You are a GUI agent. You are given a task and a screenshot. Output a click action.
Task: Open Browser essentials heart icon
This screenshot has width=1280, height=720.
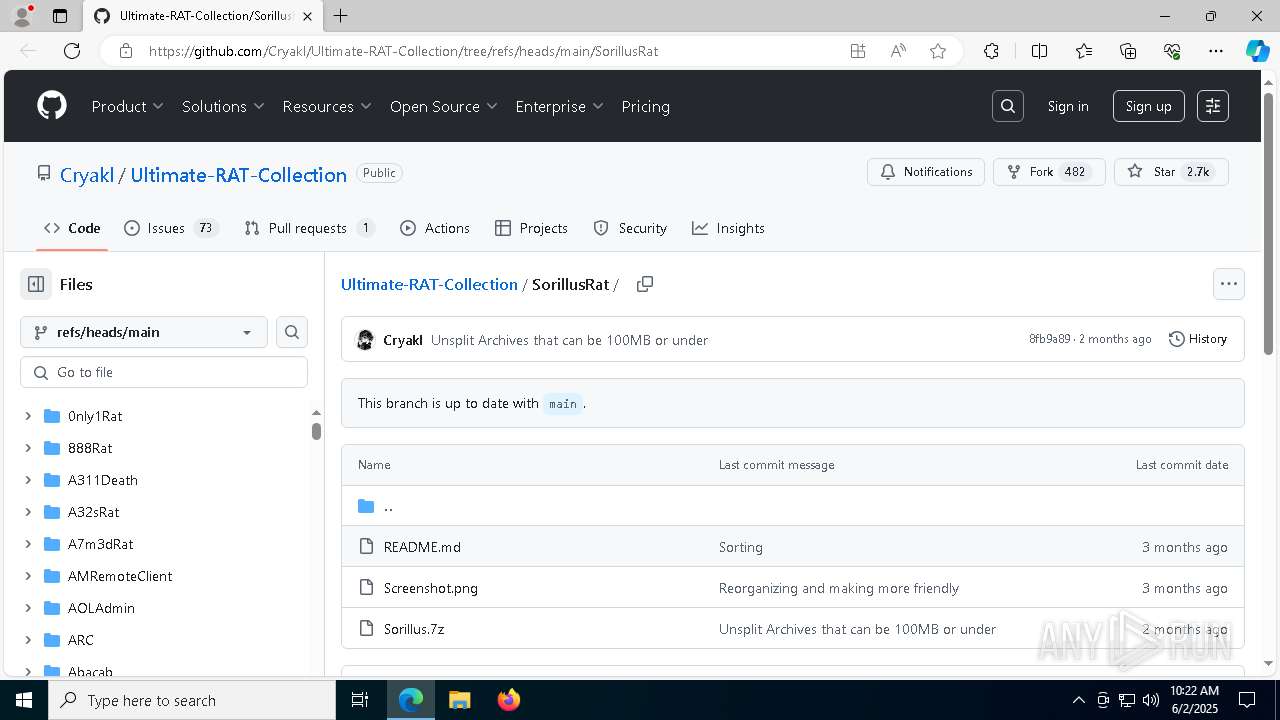click(x=1172, y=51)
